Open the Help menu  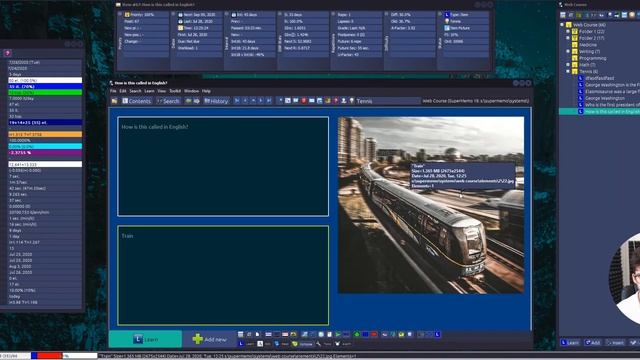click(206, 91)
